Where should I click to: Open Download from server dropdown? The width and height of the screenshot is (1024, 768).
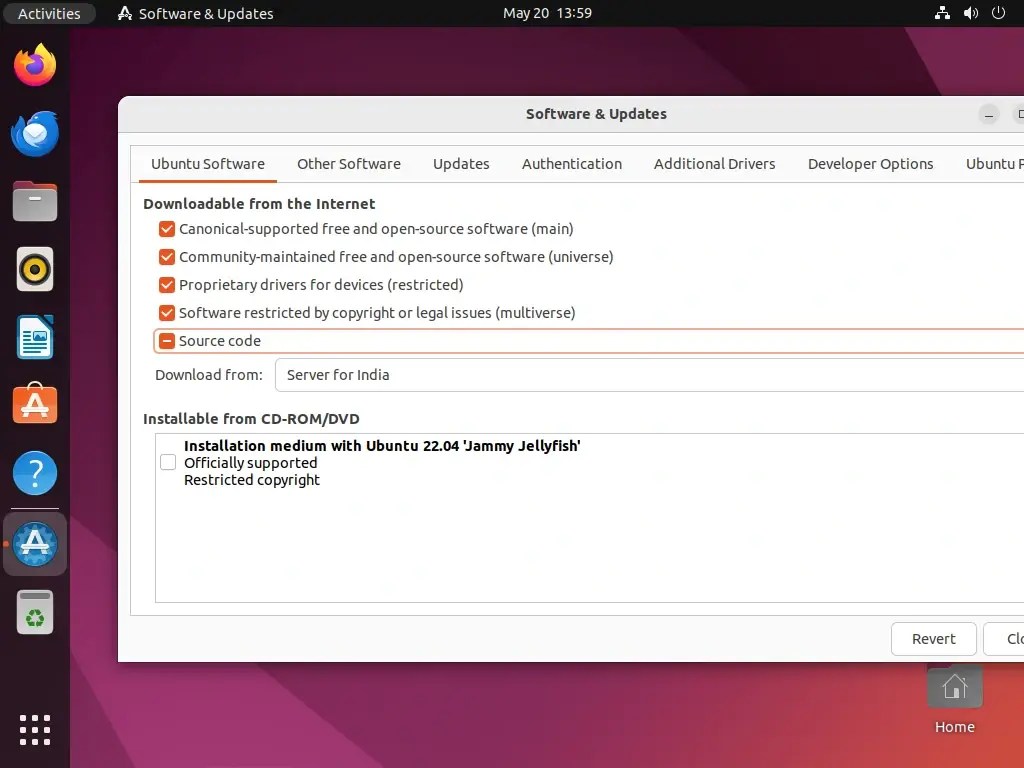pyautogui.click(x=649, y=375)
